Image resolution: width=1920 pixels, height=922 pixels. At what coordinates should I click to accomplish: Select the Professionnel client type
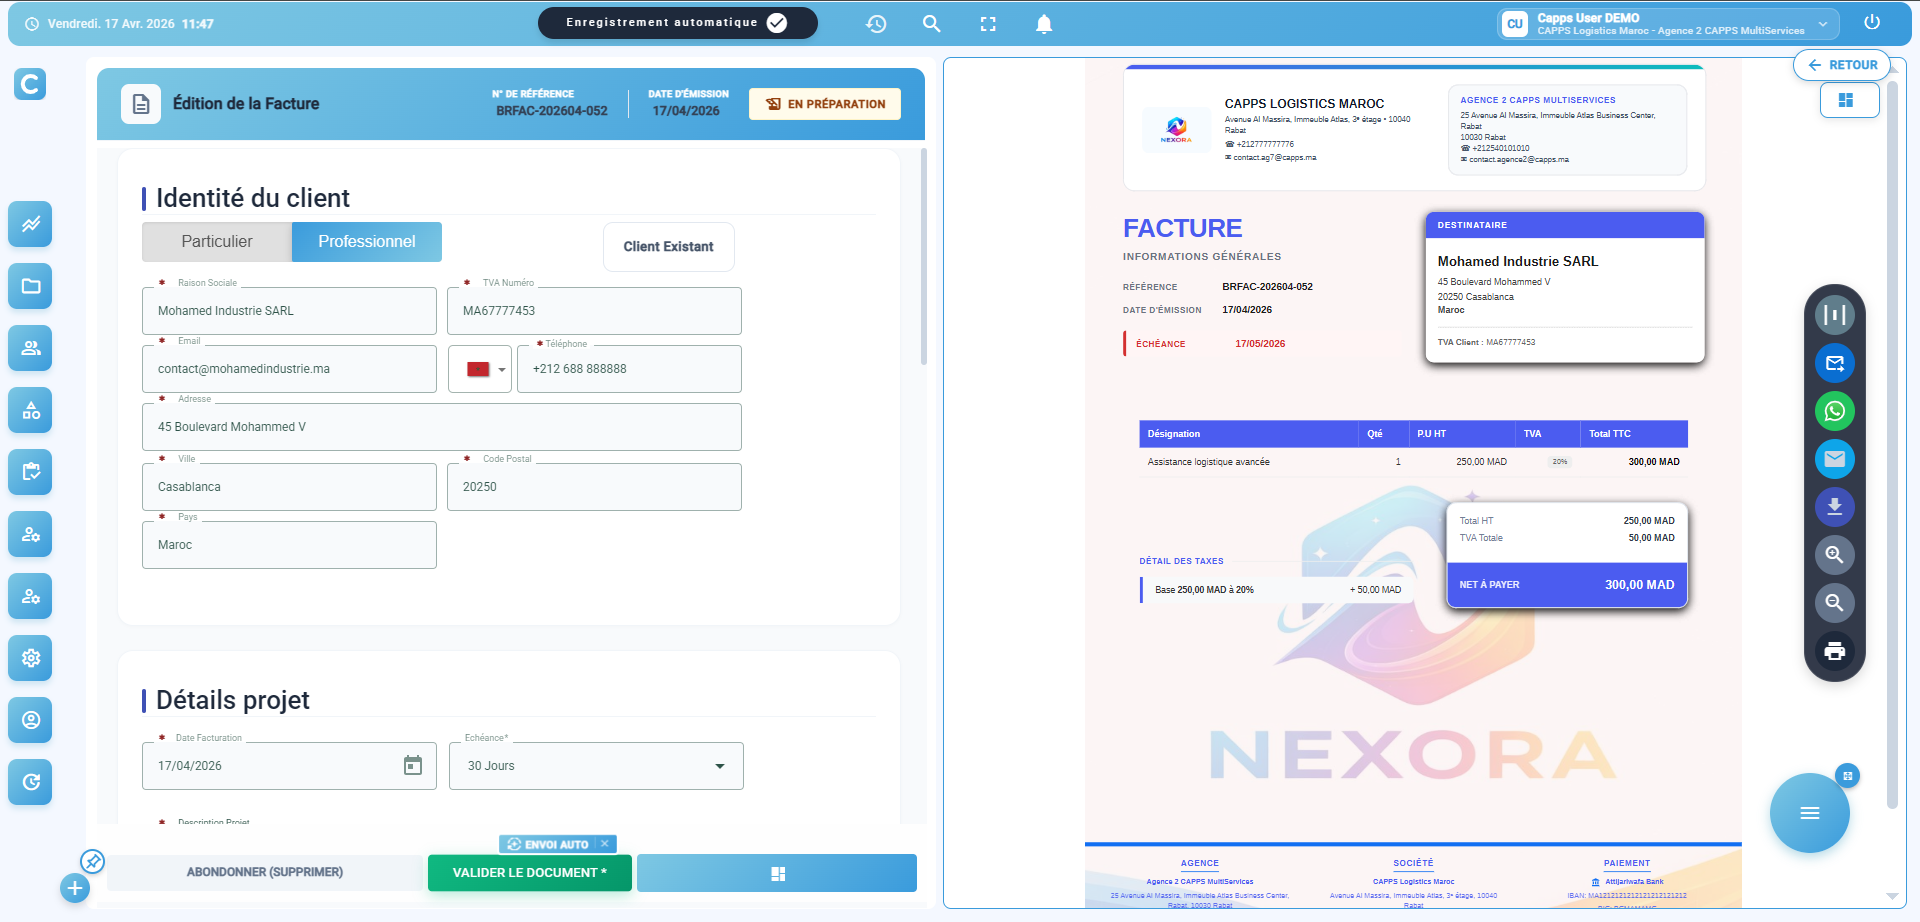tap(367, 242)
